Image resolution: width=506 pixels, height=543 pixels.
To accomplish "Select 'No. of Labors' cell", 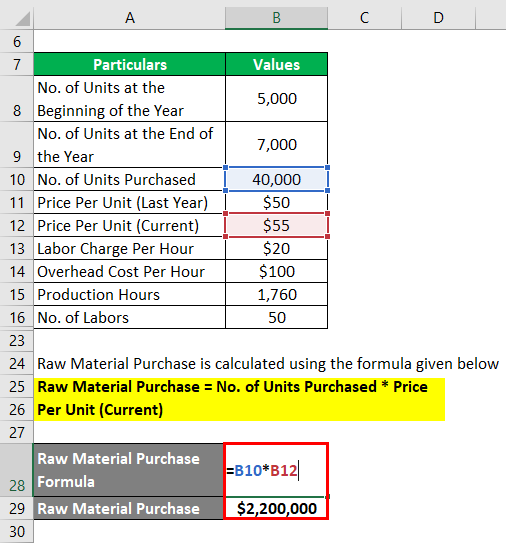I will point(130,317).
